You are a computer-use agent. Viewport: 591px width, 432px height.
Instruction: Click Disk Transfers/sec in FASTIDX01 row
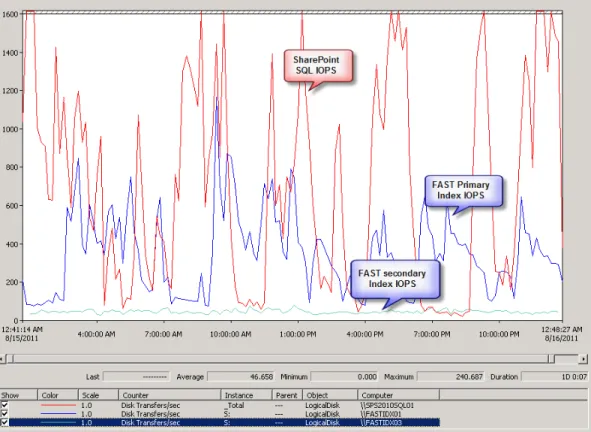click(150, 414)
